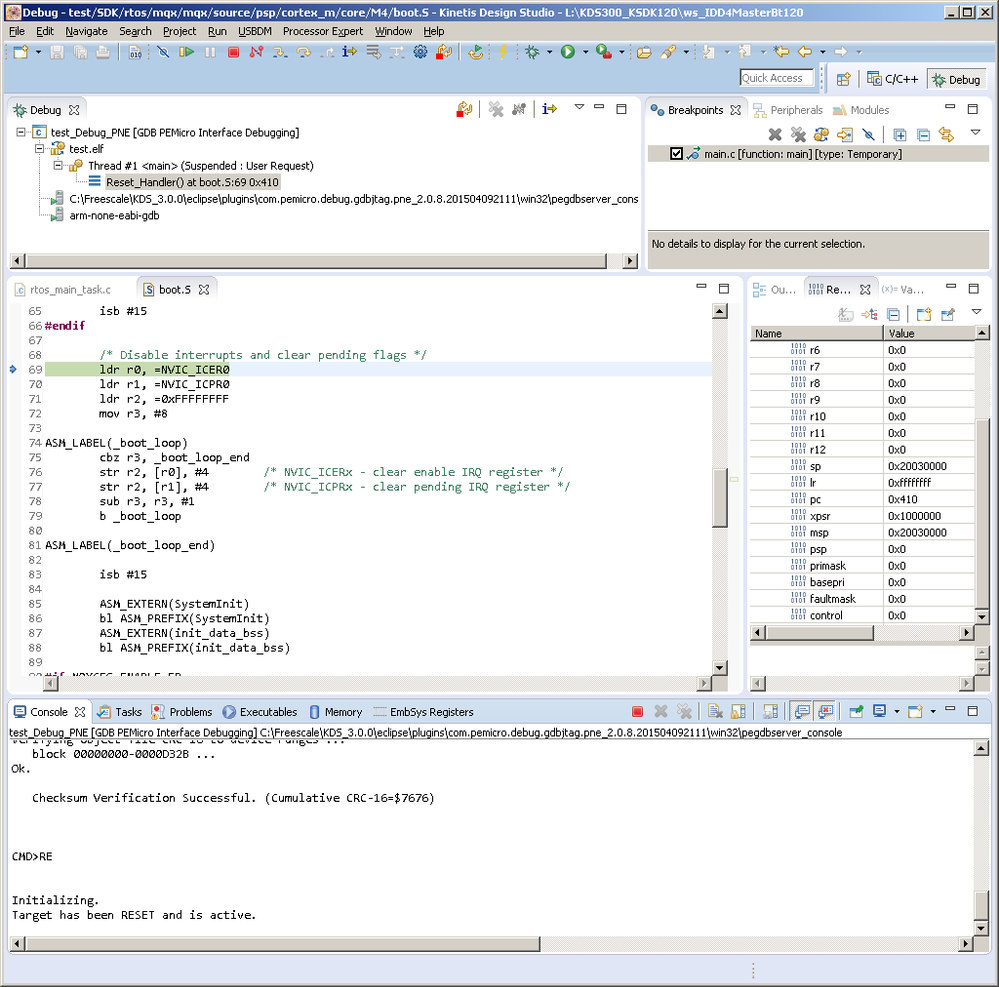
Task: Click the Resume (green play) toolbar button
Action: click(186, 52)
